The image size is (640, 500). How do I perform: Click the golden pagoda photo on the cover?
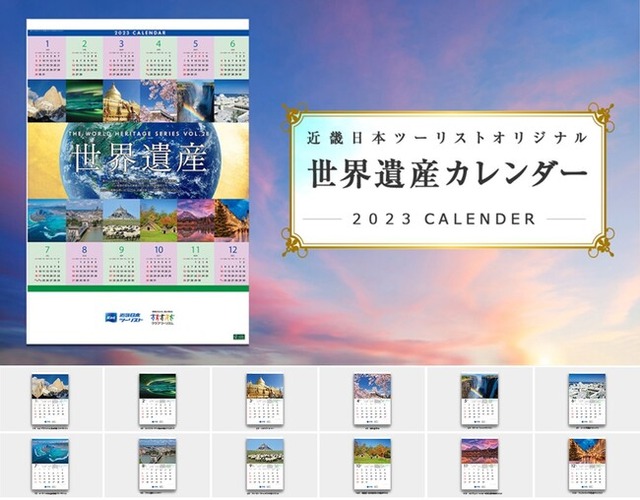121,101
